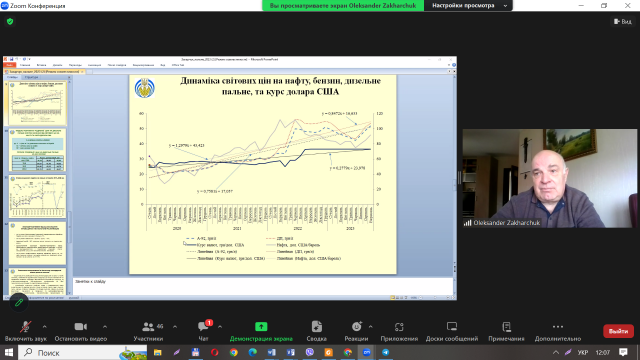Screen dimensions: 640x360
Task: Toggle the green annotation pencil button
Action: tap(19, 302)
